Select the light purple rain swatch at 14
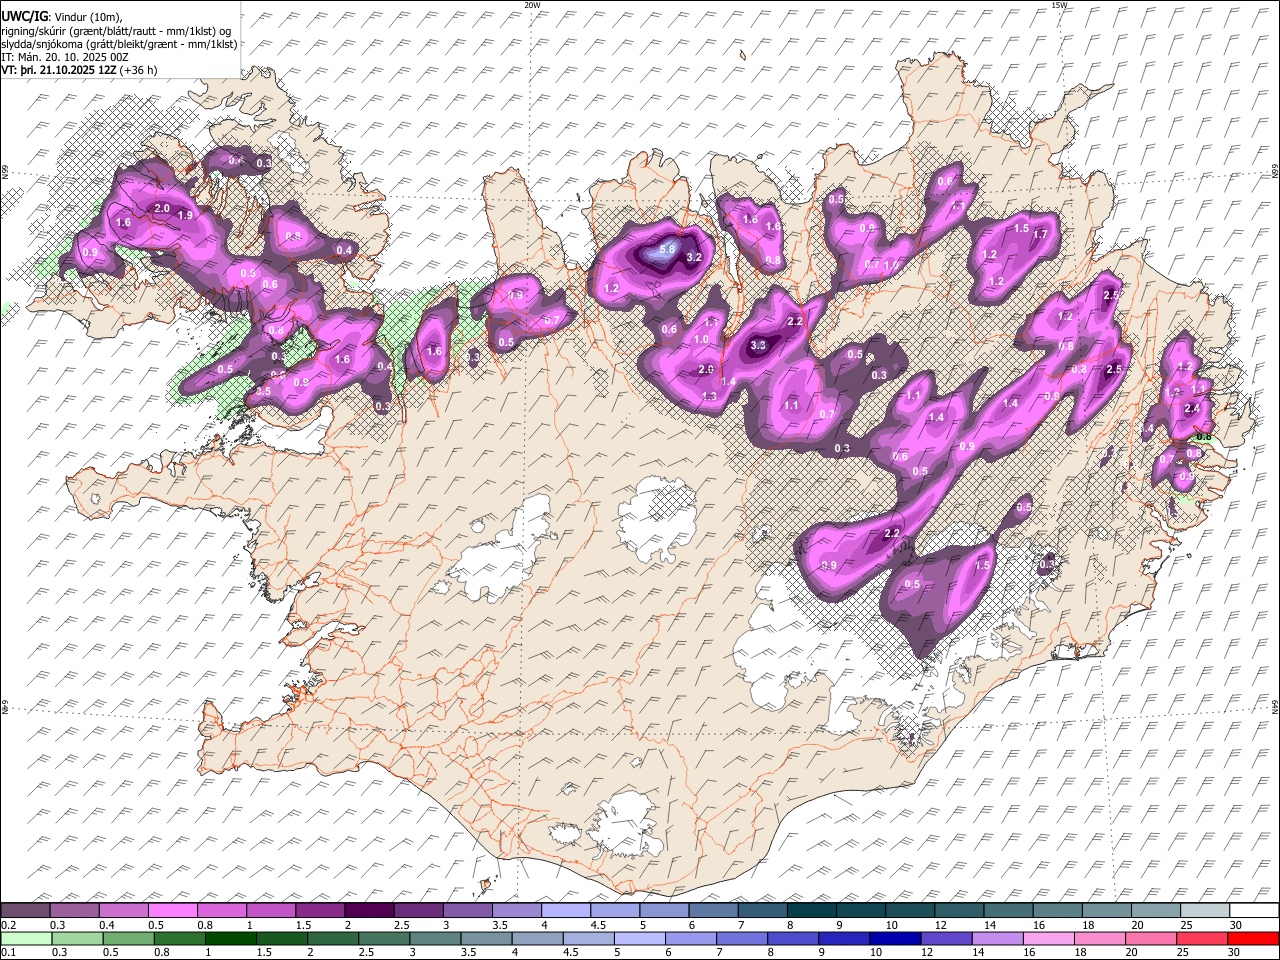 click(996, 938)
